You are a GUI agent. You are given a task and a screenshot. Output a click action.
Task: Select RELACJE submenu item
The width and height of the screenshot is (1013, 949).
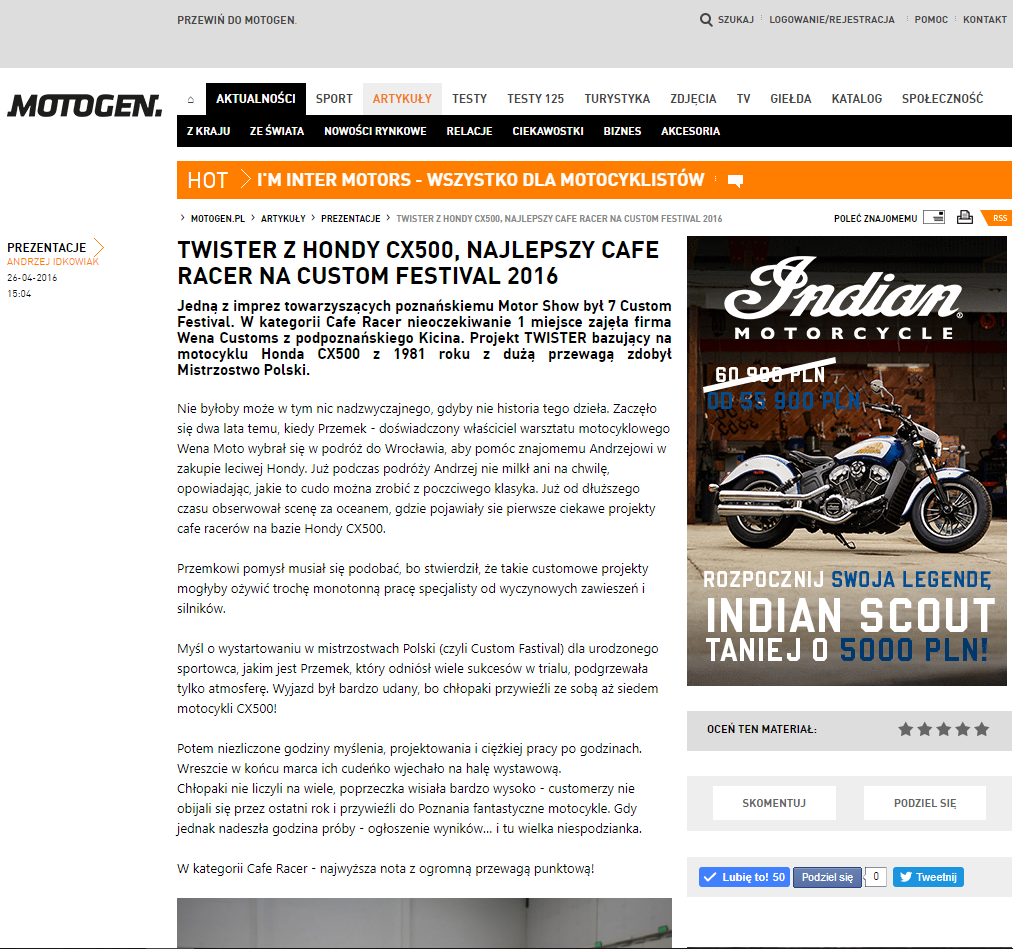coord(470,131)
